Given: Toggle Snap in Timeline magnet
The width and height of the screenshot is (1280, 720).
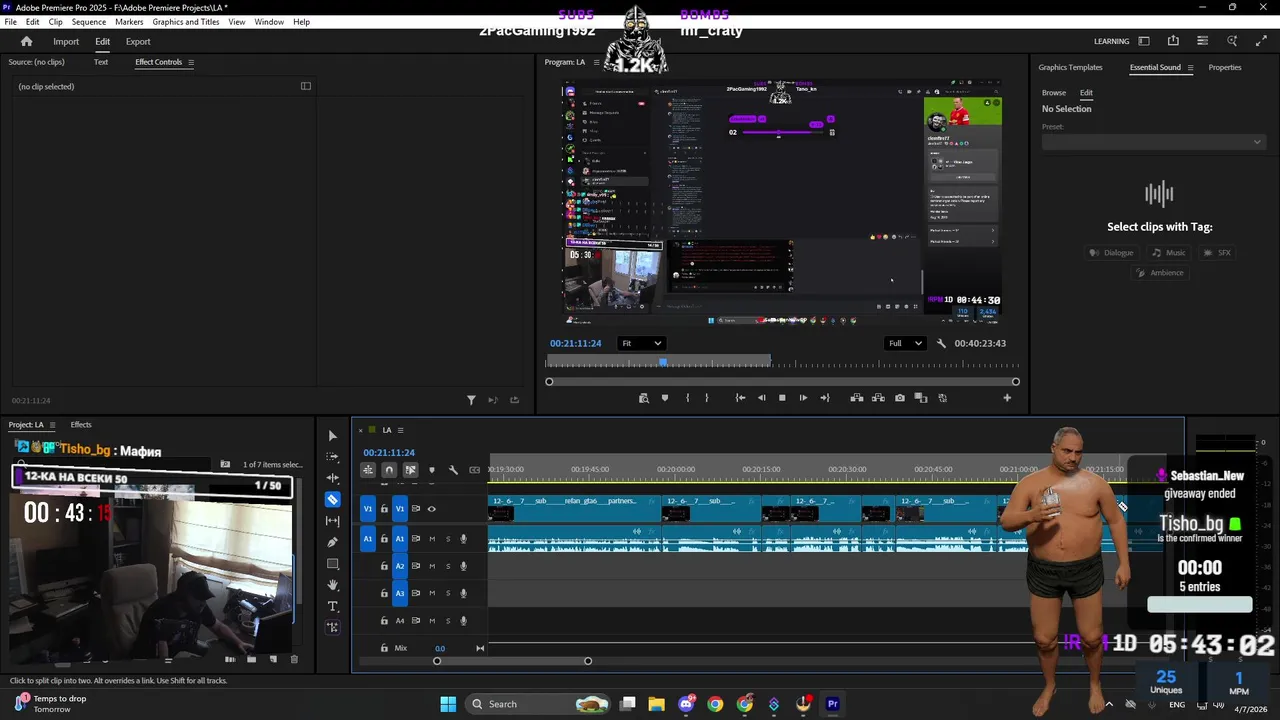Looking at the screenshot, I should [x=389, y=470].
